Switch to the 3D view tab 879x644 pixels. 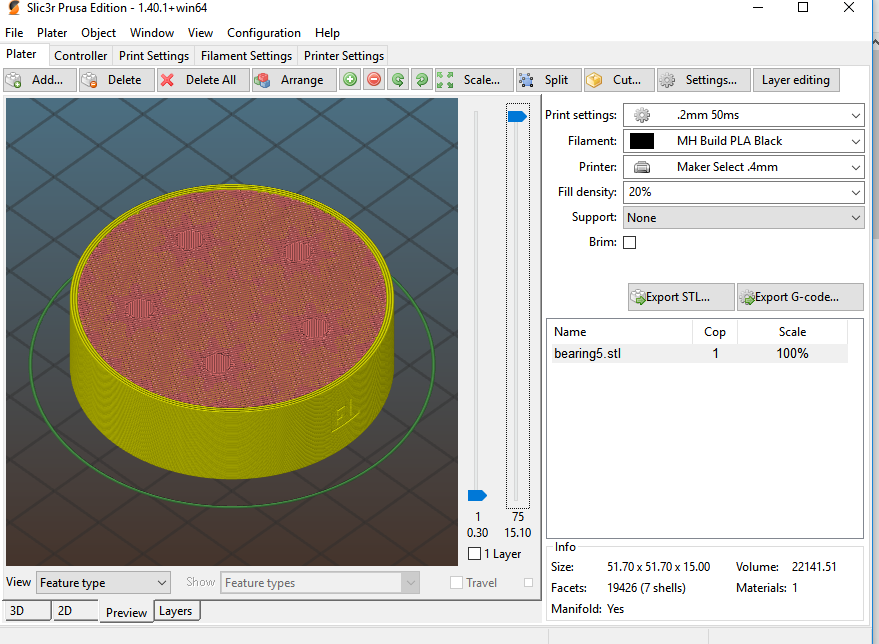pos(26,610)
